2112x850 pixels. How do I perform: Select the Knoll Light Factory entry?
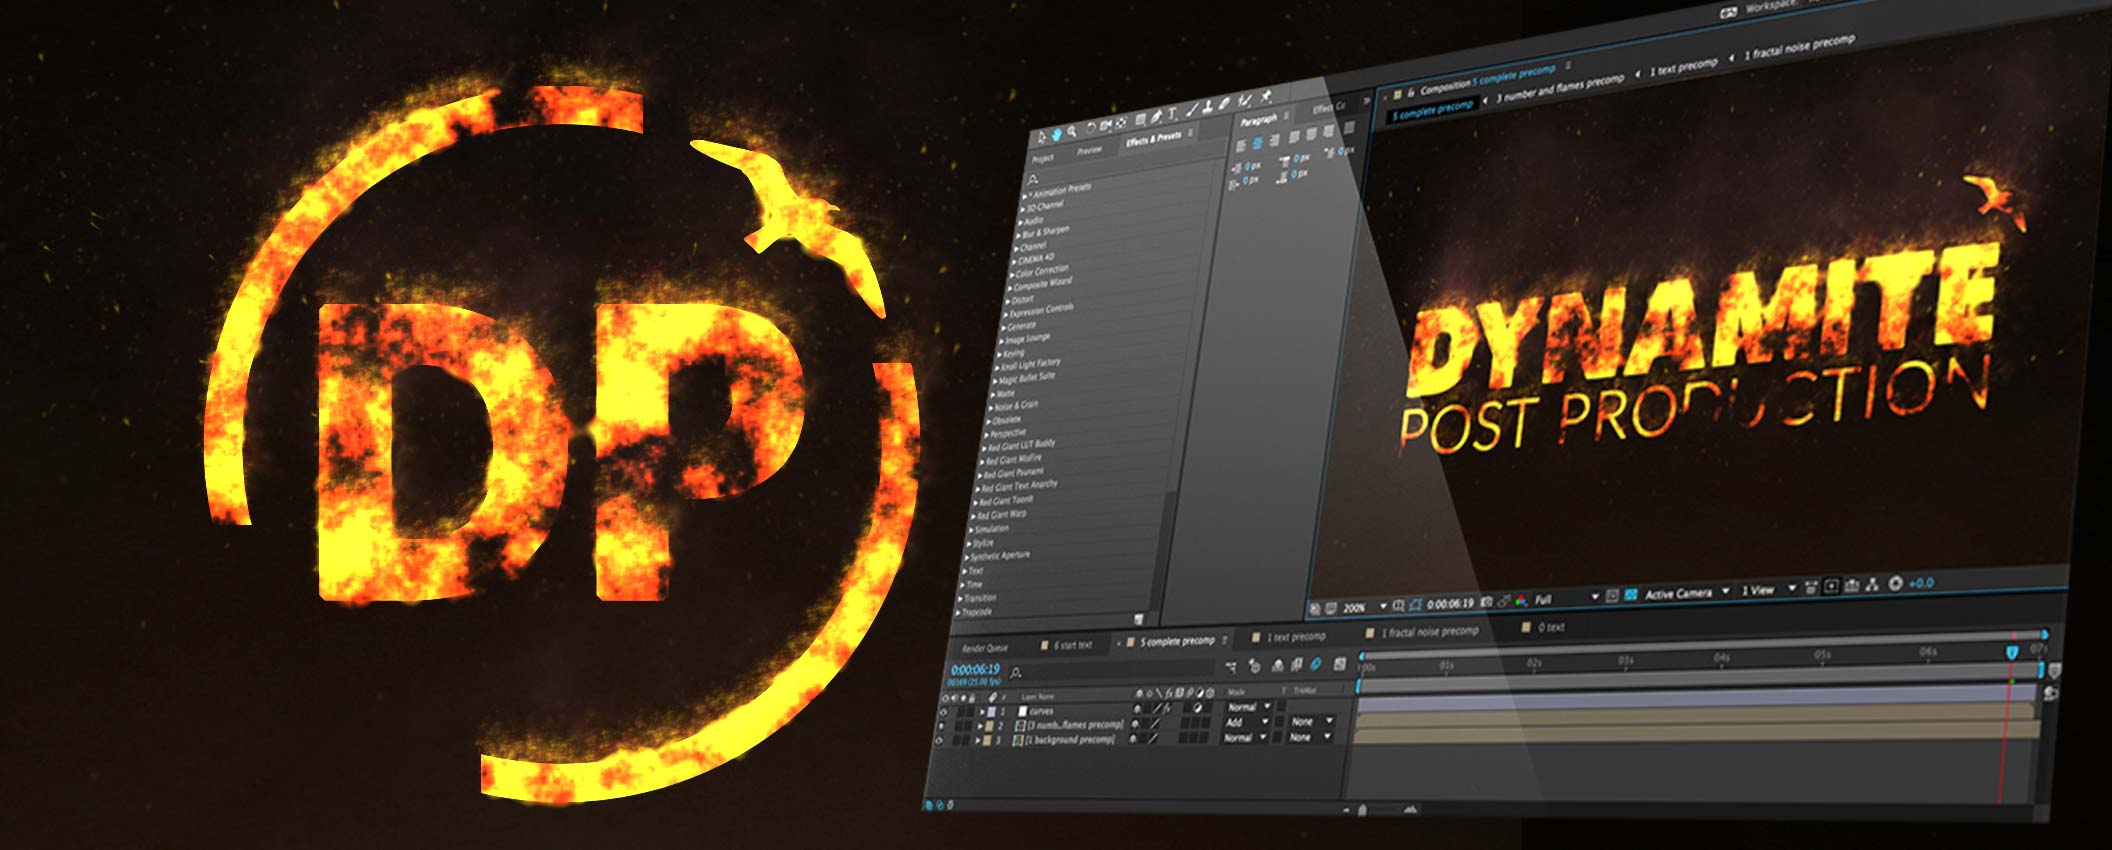(1030, 365)
